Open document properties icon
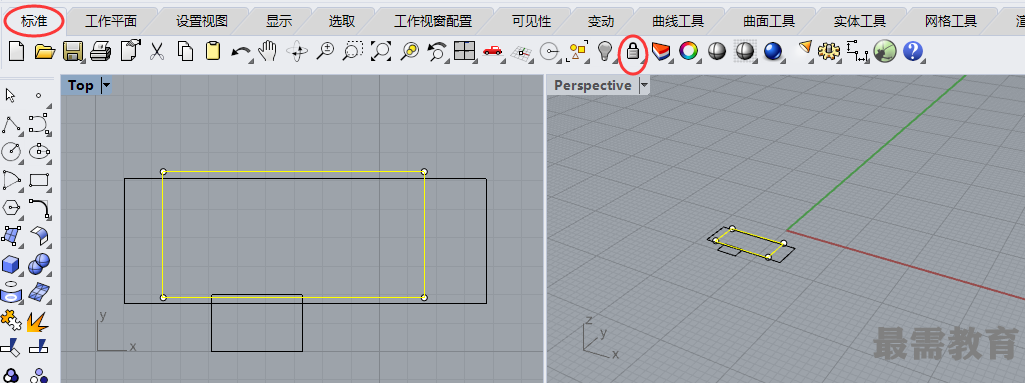The width and height of the screenshot is (1025, 383). tap(129, 51)
